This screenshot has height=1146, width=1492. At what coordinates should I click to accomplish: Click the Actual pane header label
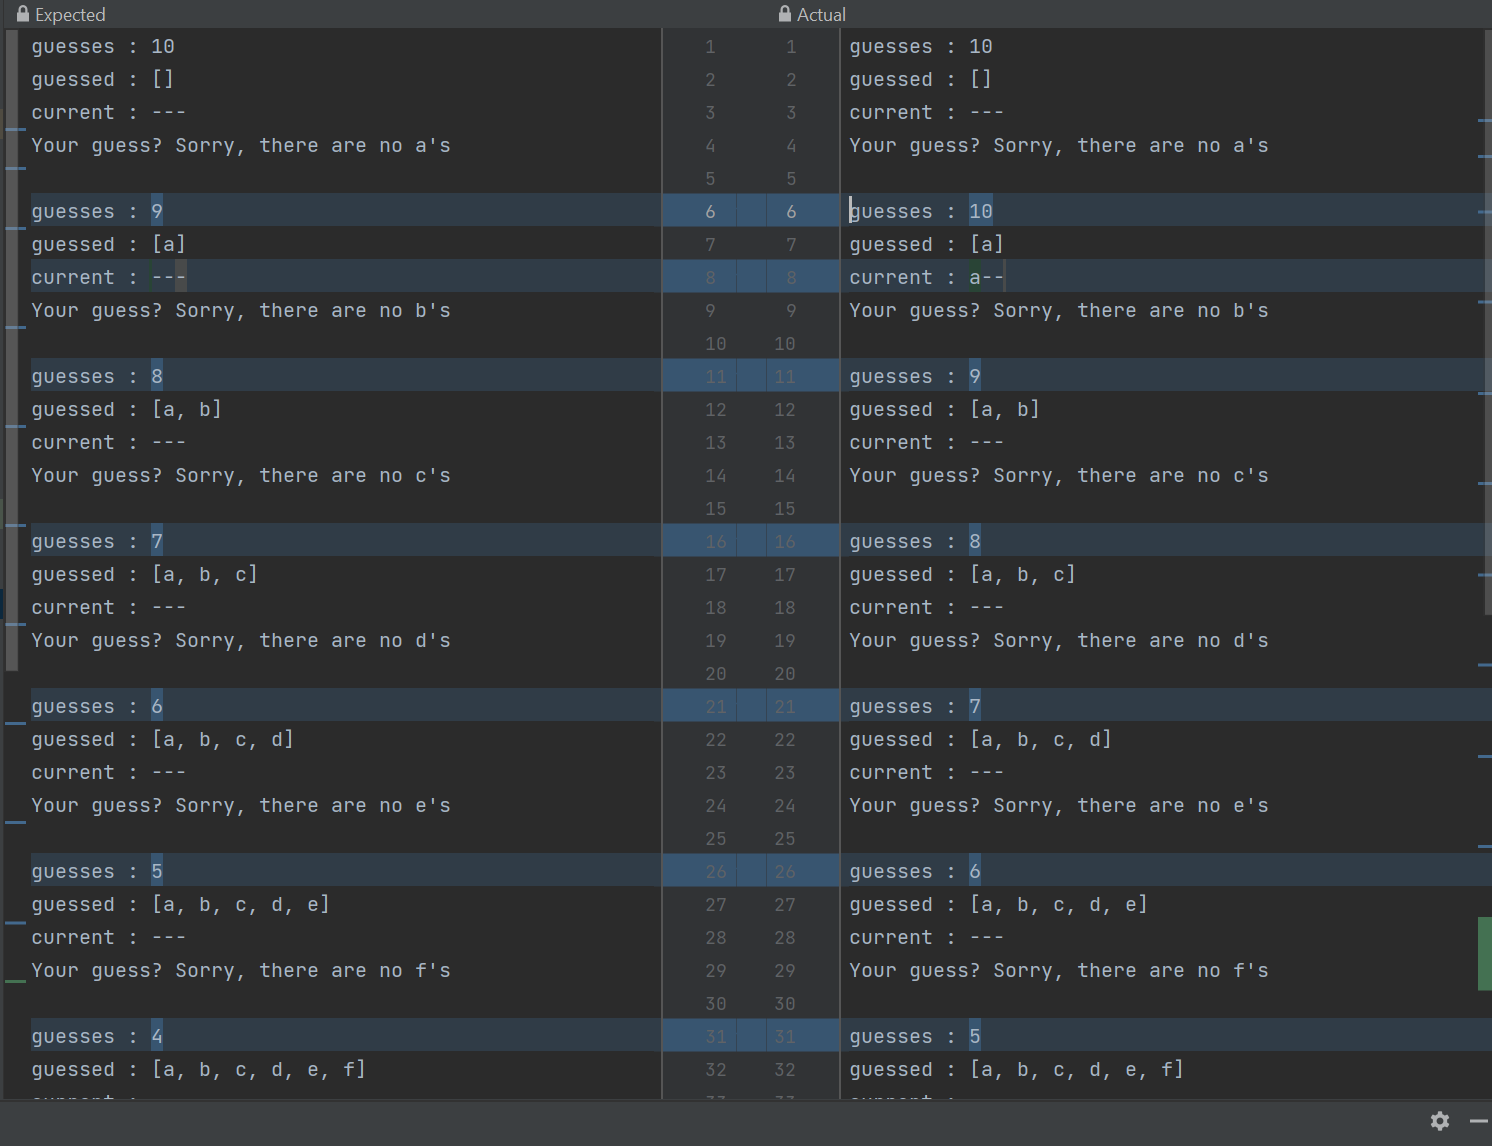[x=821, y=15]
